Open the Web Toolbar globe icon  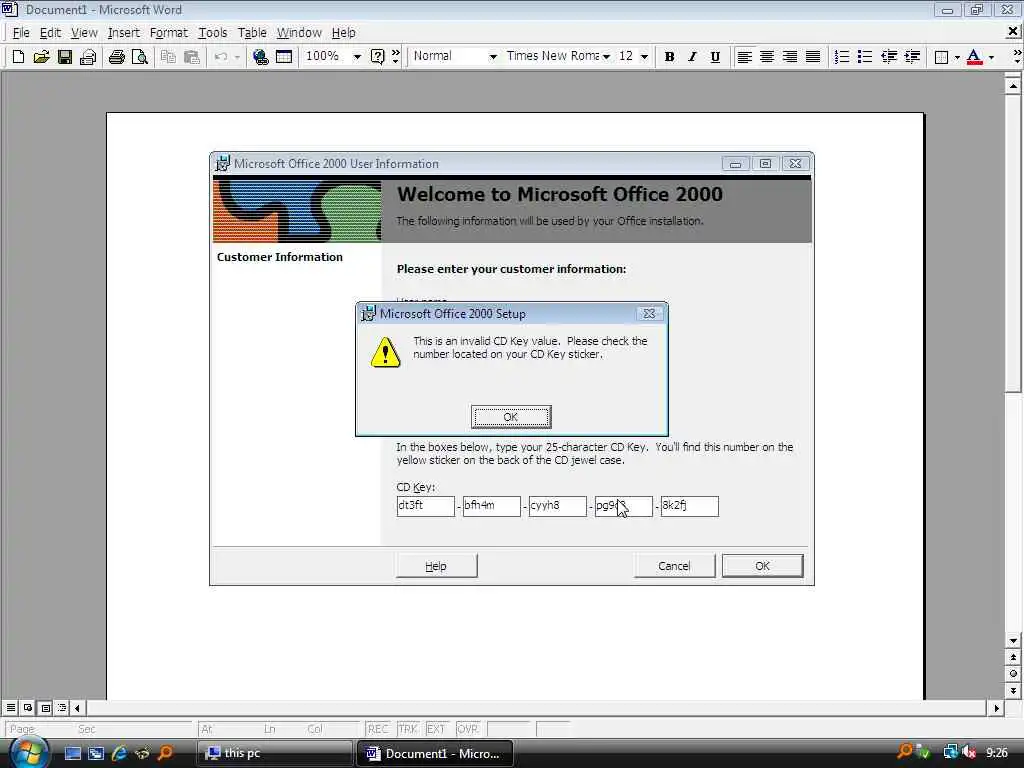pyautogui.click(x=261, y=57)
